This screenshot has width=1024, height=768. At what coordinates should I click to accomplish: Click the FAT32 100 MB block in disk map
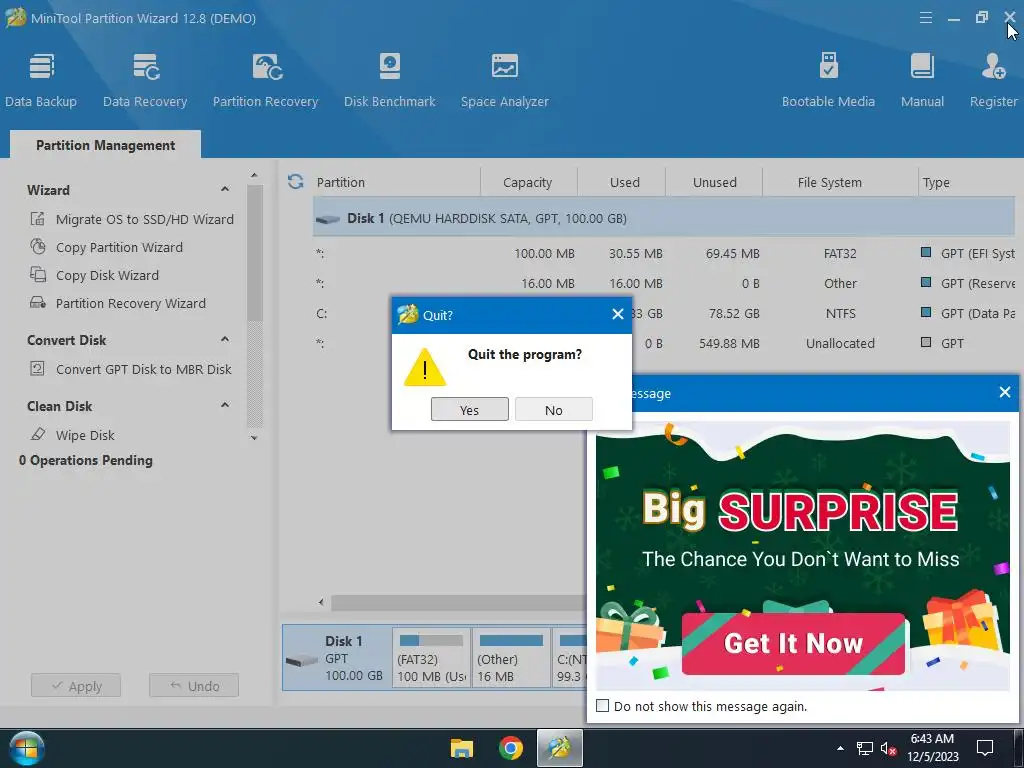[x=431, y=658]
